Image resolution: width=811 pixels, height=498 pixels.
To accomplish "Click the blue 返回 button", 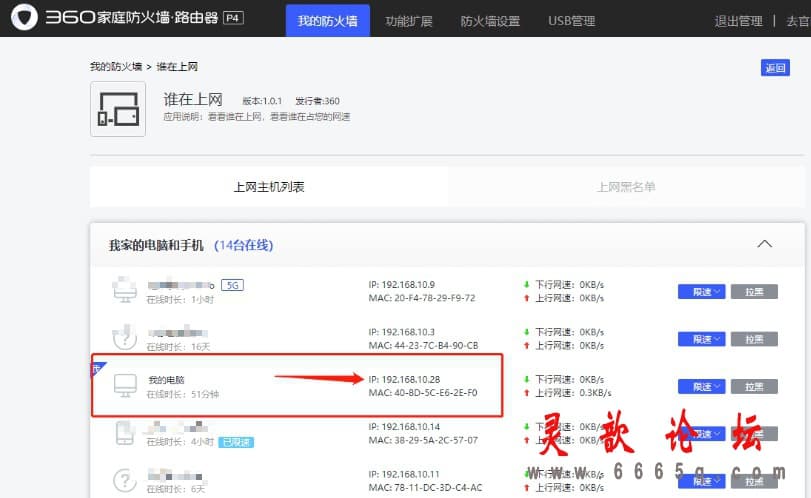I will pos(775,68).
